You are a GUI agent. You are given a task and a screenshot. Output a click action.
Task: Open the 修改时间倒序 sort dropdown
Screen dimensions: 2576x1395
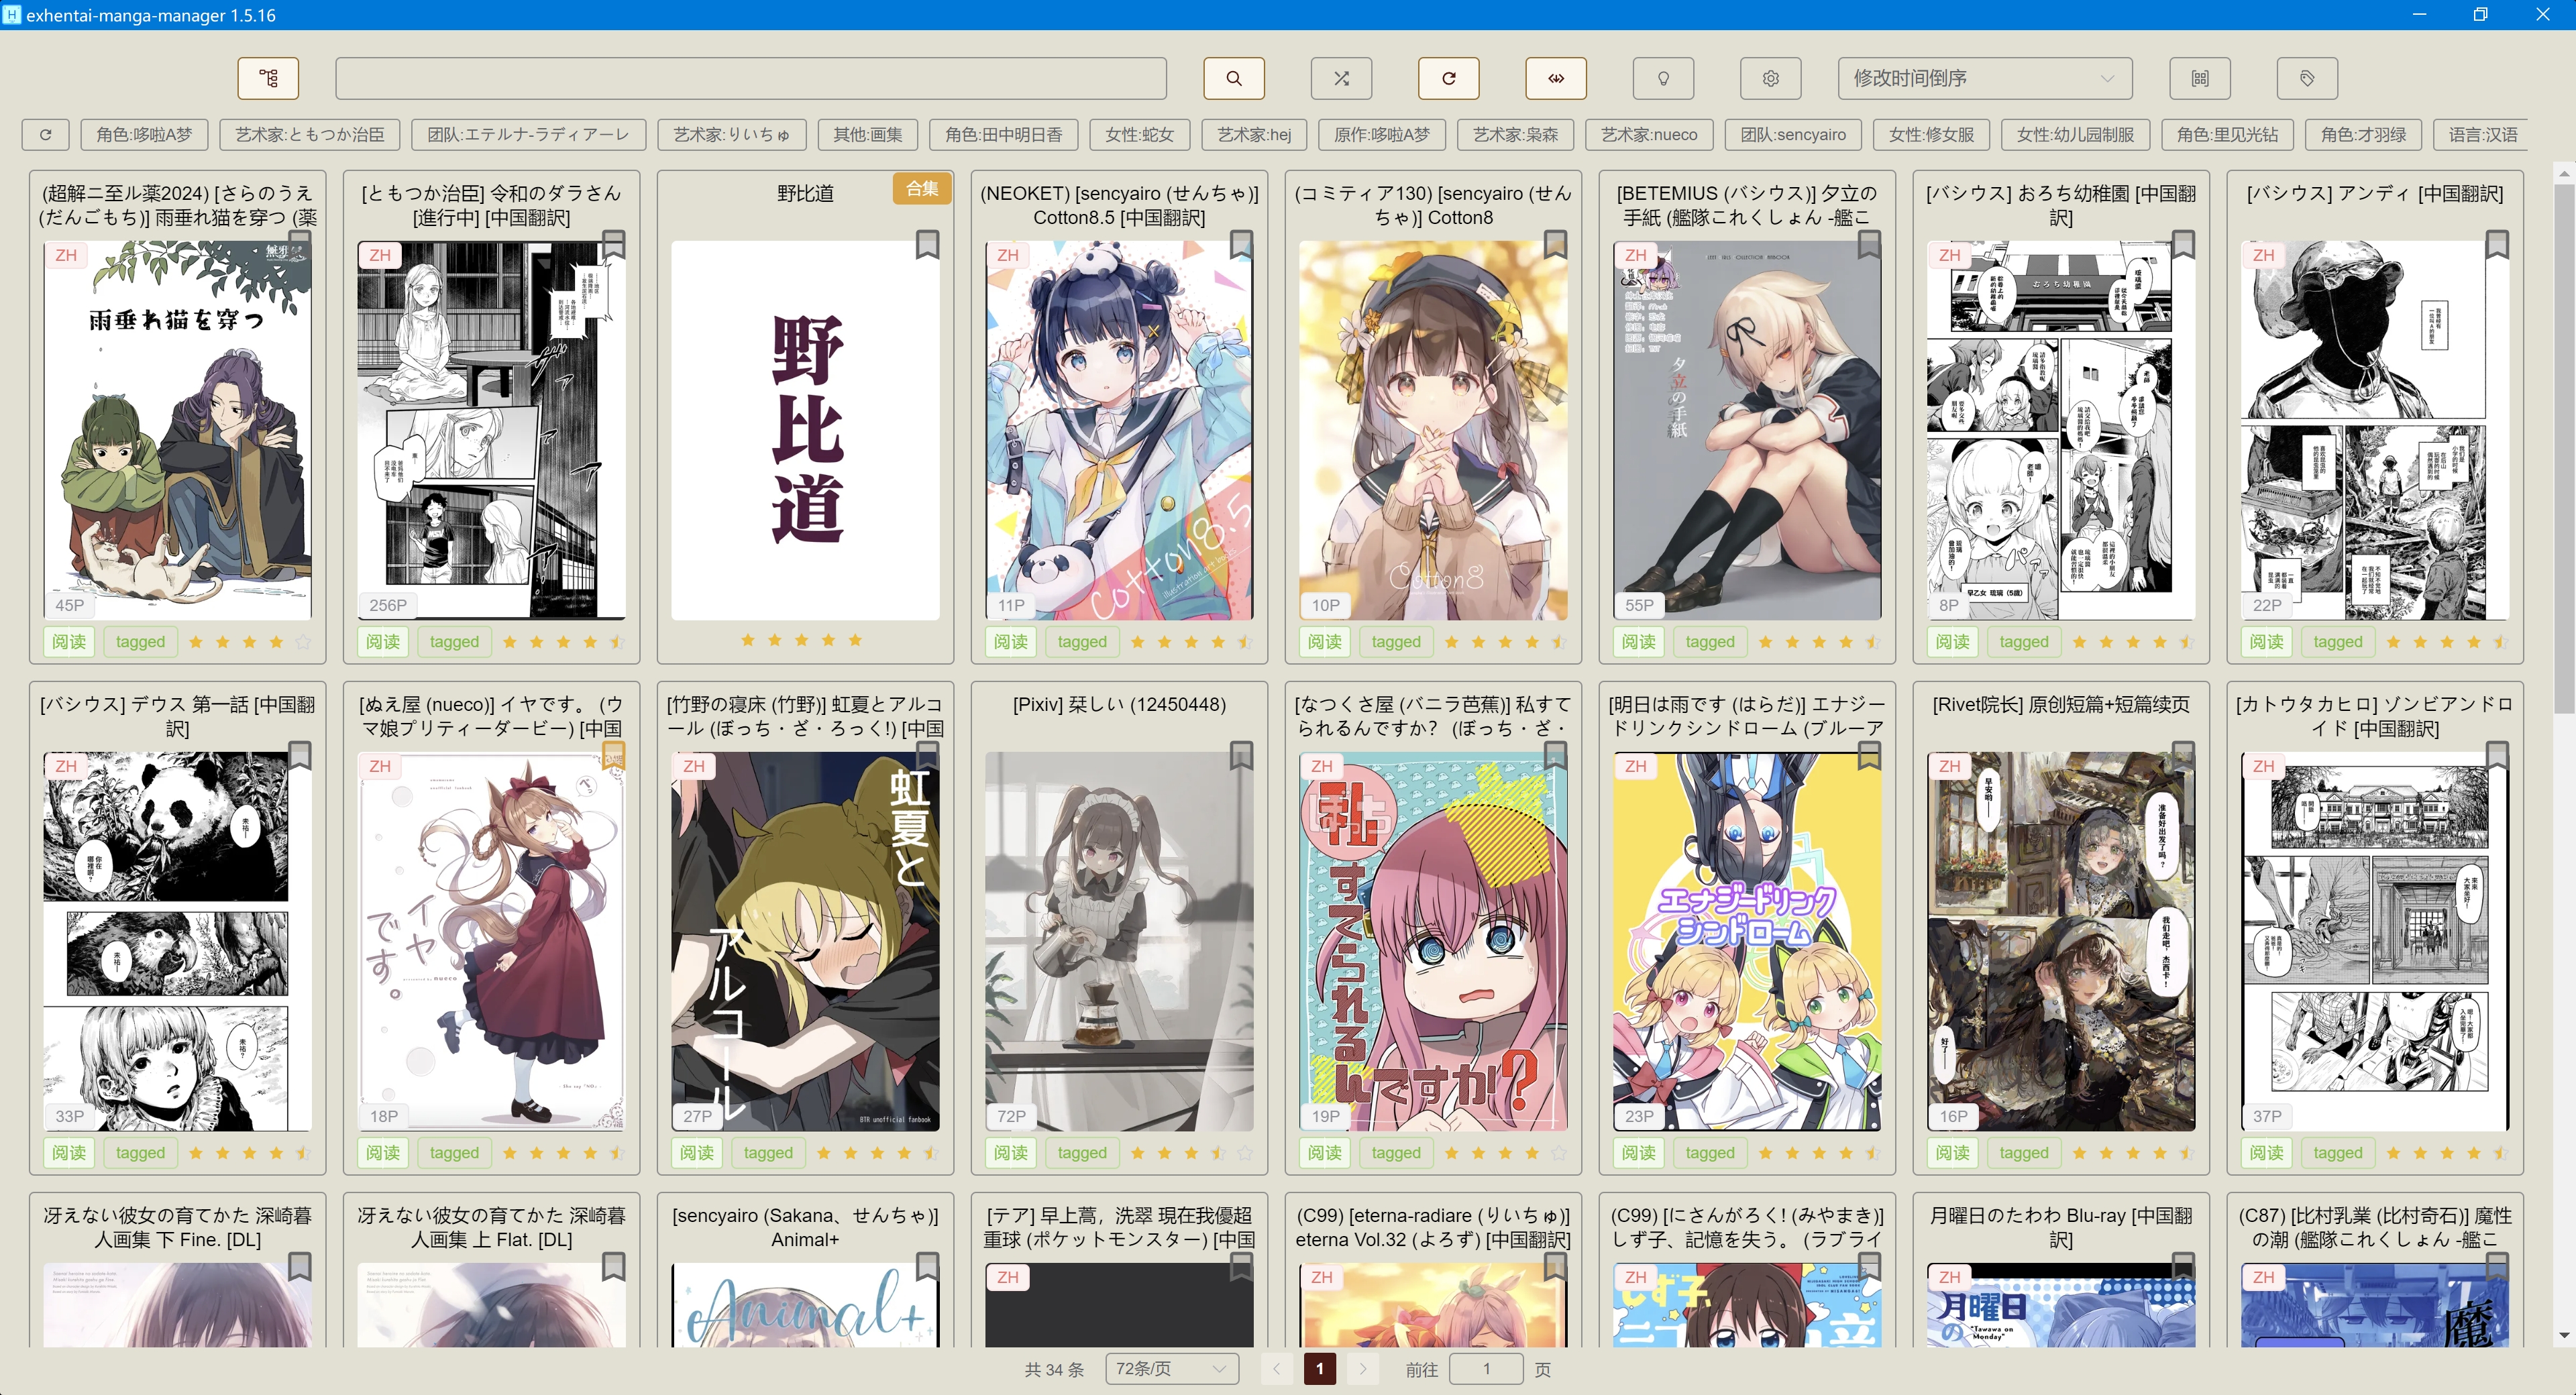pos(1985,78)
